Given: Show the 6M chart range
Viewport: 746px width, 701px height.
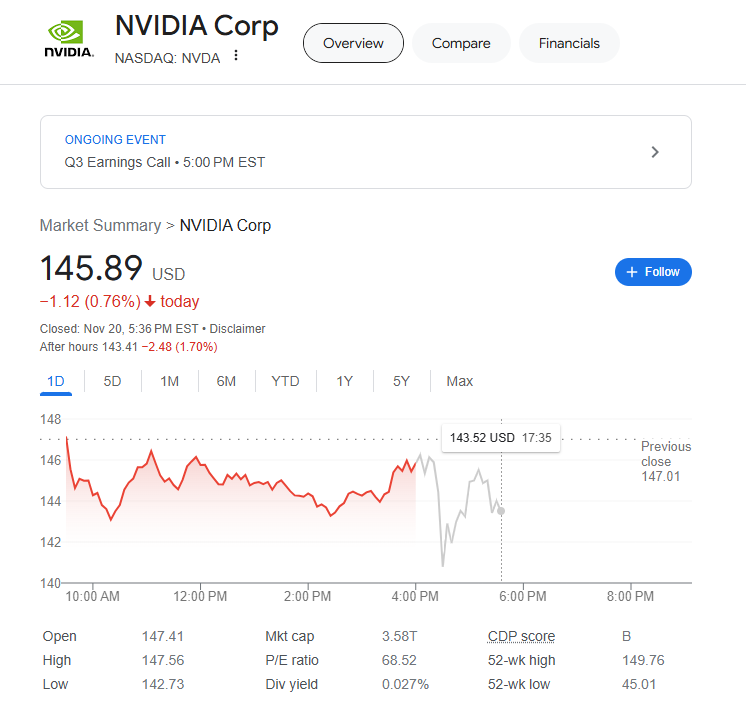Looking at the screenshot, I should 226,381.
